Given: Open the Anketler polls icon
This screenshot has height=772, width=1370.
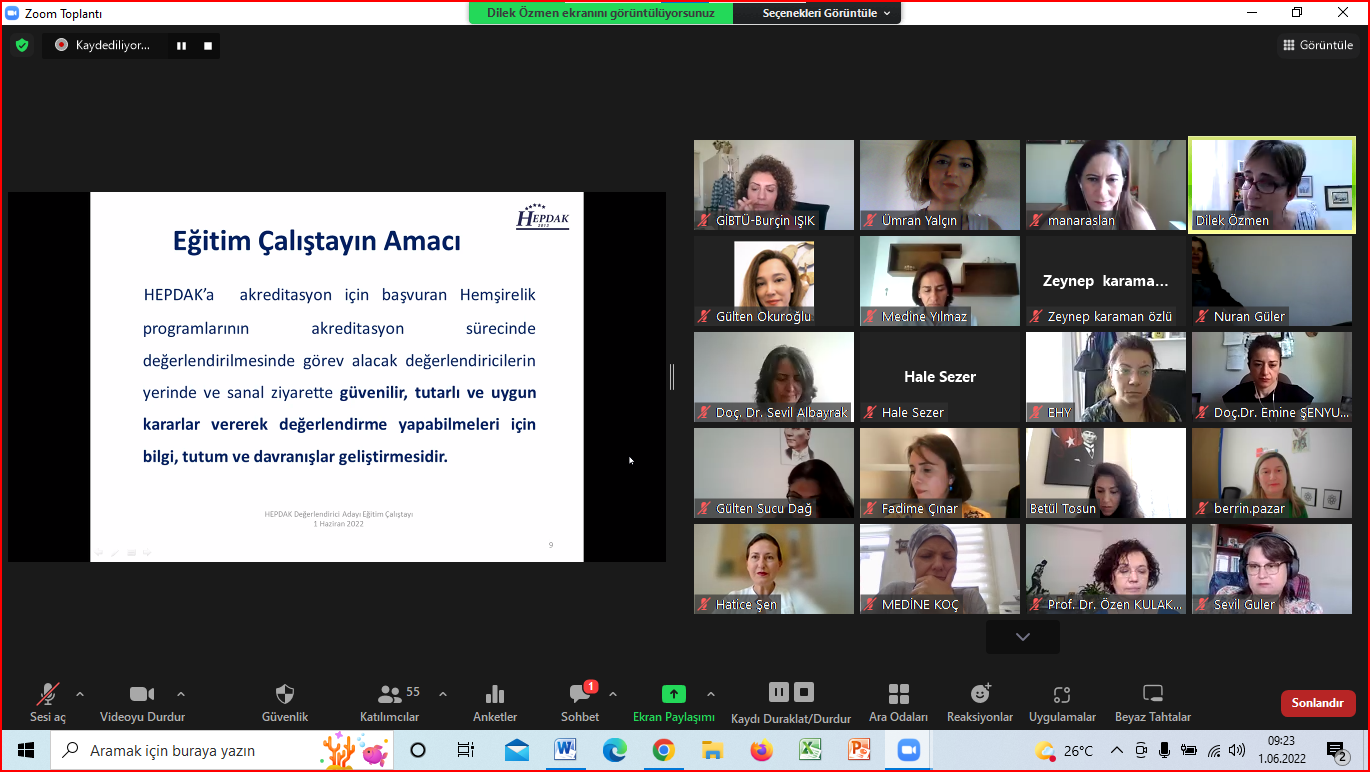Looking at the screenshot, I should (x=494, y=694).
